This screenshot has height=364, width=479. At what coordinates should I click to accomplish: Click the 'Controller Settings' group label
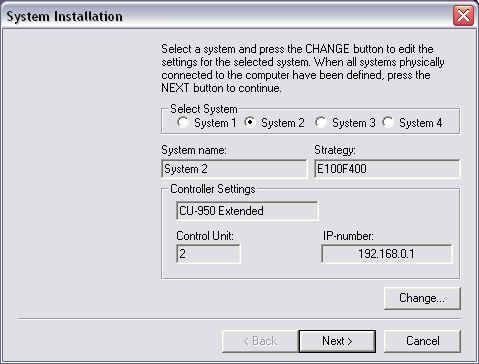click(213, 189)
